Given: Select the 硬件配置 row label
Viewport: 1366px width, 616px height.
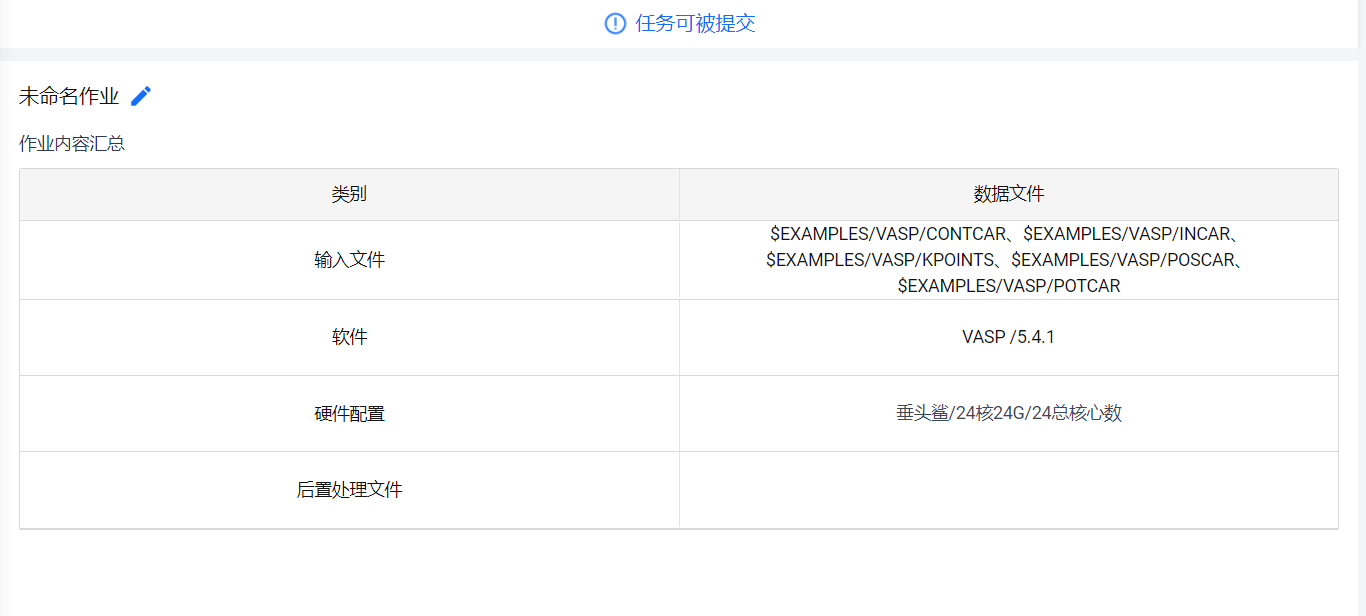Looking at the screenshot, I should (349, 413).
